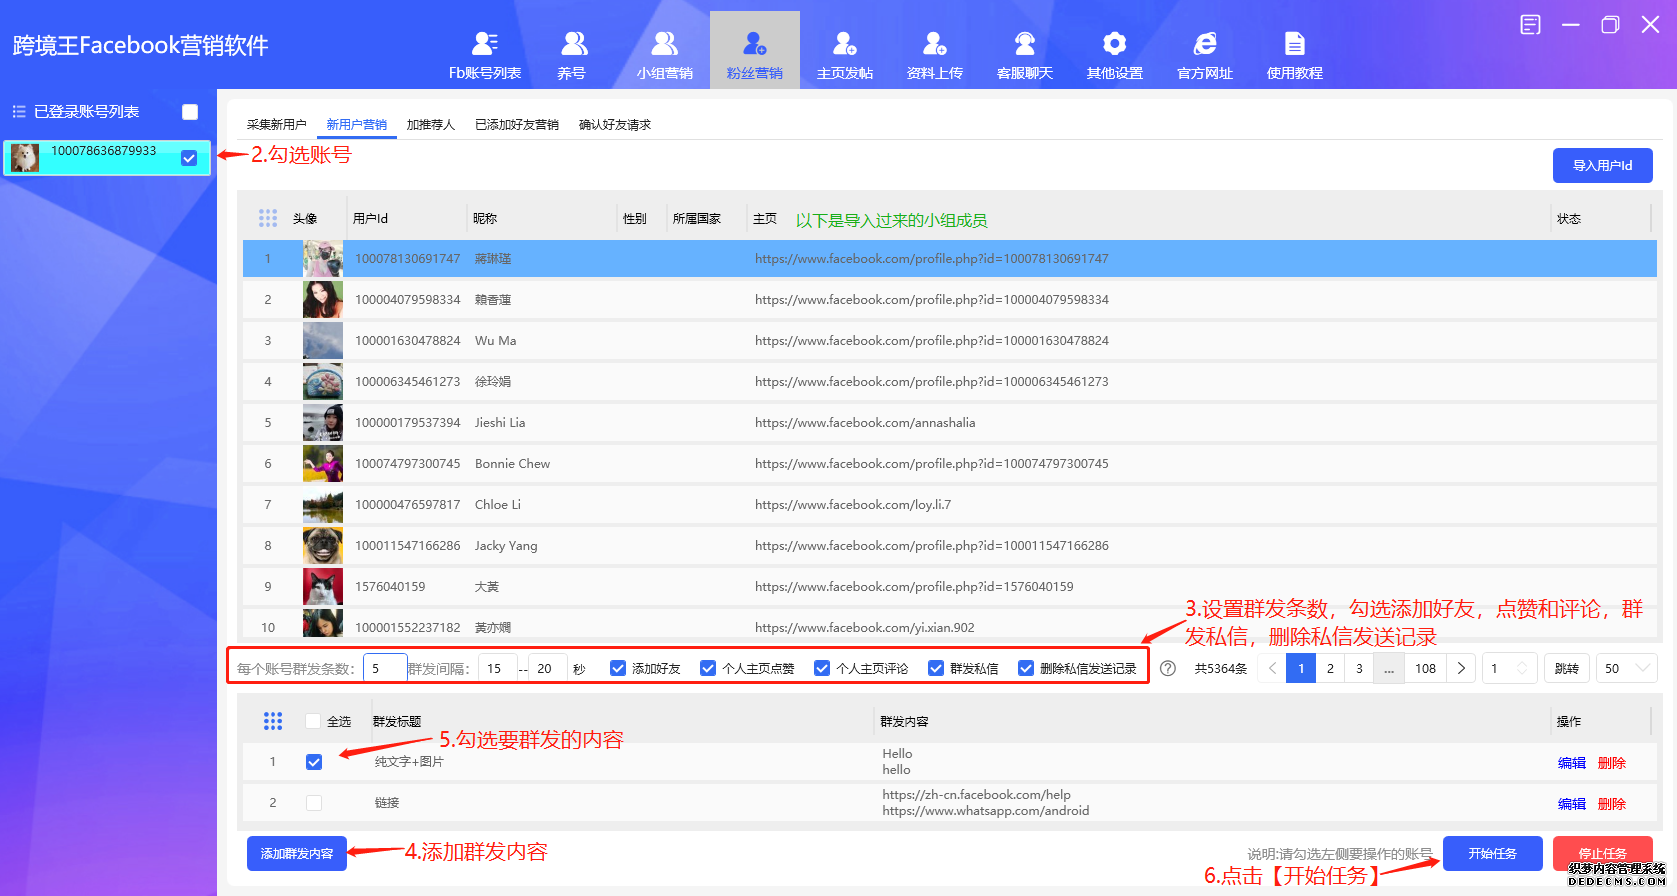Open the 客服聊天 headset icon

[x=1025, y=44]
